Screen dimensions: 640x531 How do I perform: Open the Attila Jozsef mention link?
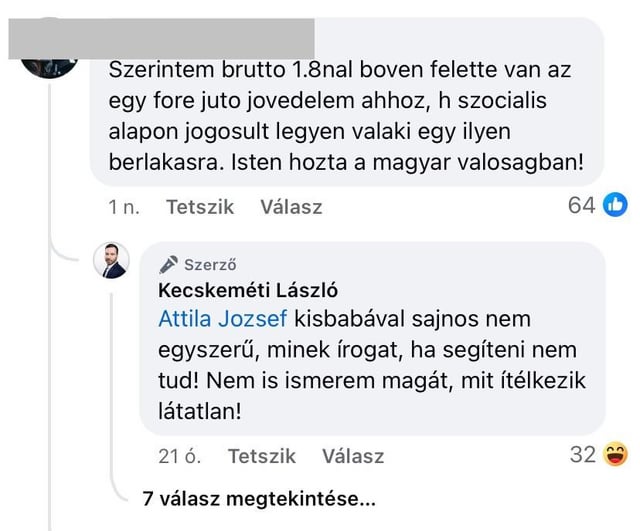[223, 319]
